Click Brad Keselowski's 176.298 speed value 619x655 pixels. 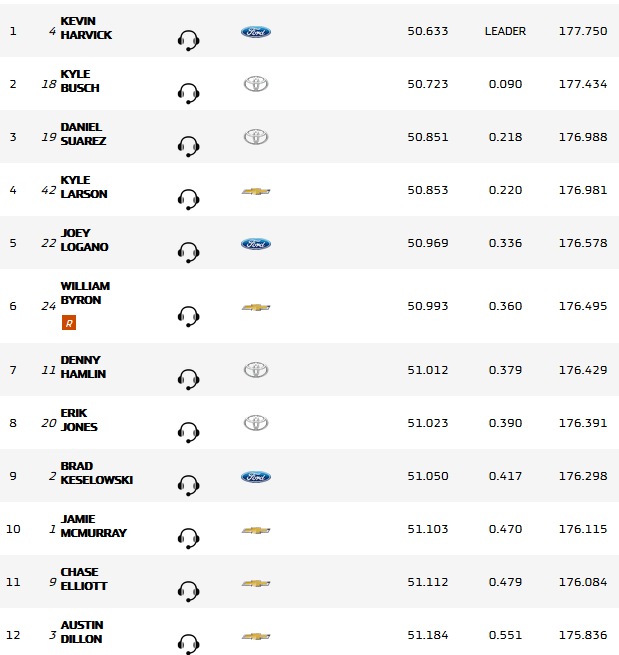[582, 476]
